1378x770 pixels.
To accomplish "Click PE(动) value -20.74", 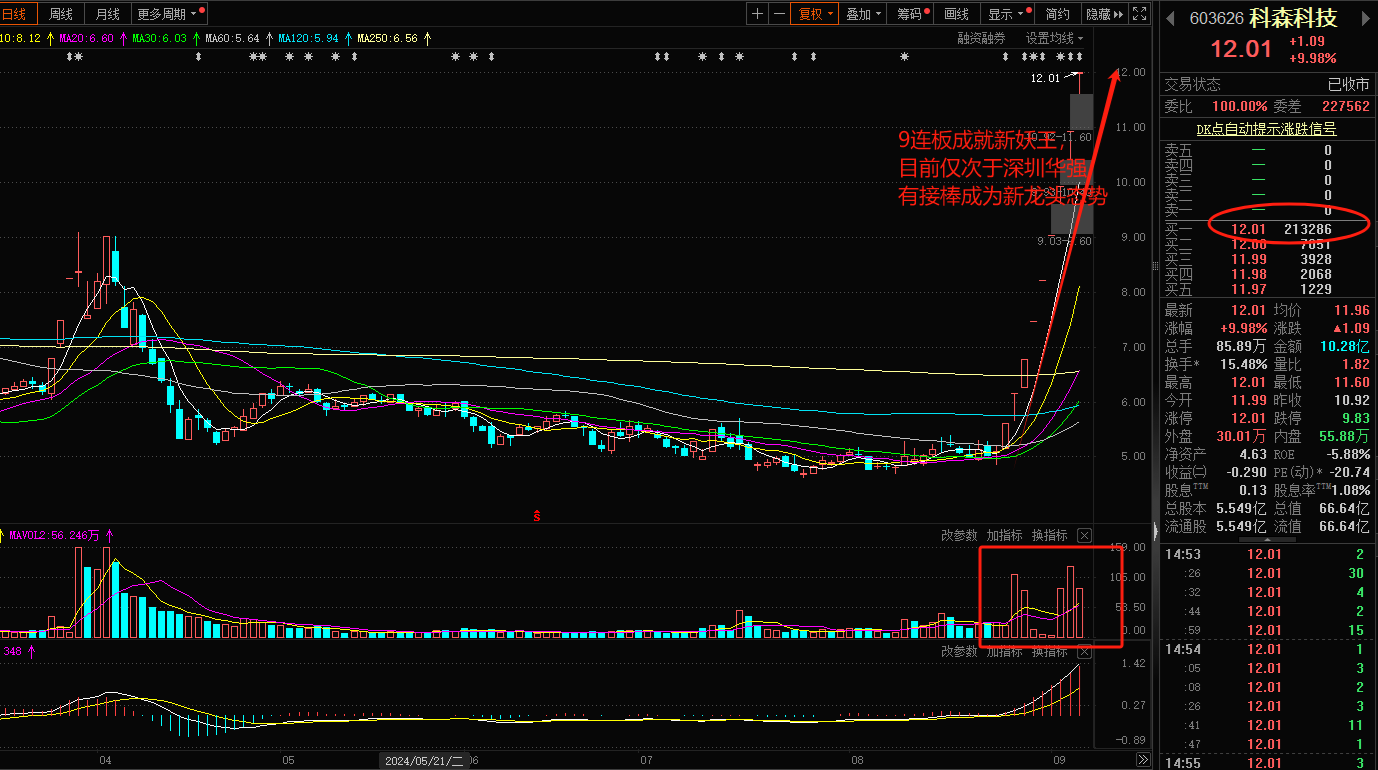I will [1347, 472].
